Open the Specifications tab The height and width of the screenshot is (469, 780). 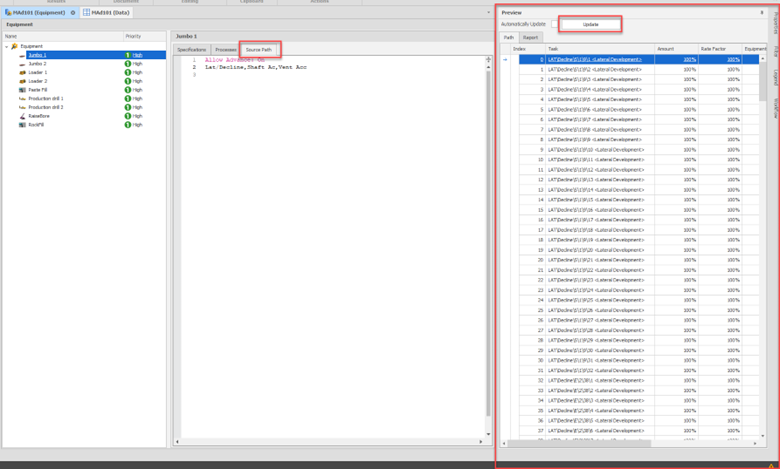click(x=191, y=49)
